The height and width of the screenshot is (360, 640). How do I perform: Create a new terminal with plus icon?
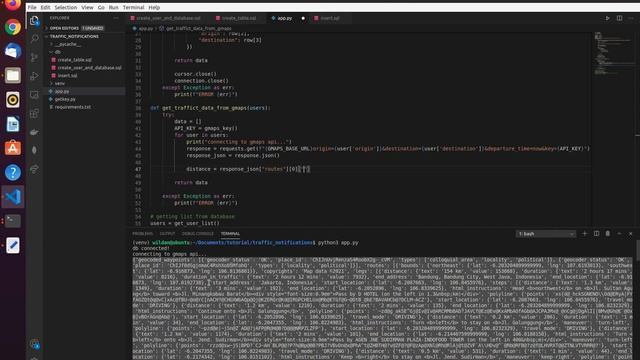coord(584,233)
